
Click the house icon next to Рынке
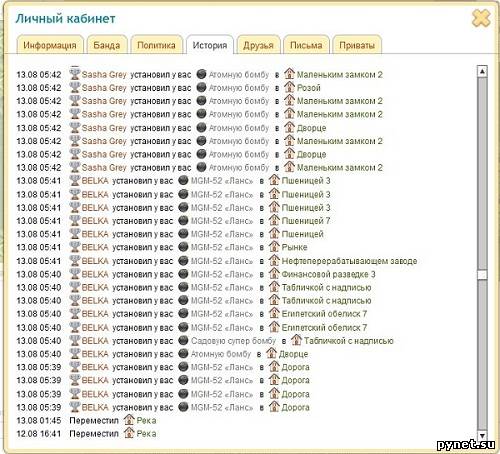(x=274, y=247)
